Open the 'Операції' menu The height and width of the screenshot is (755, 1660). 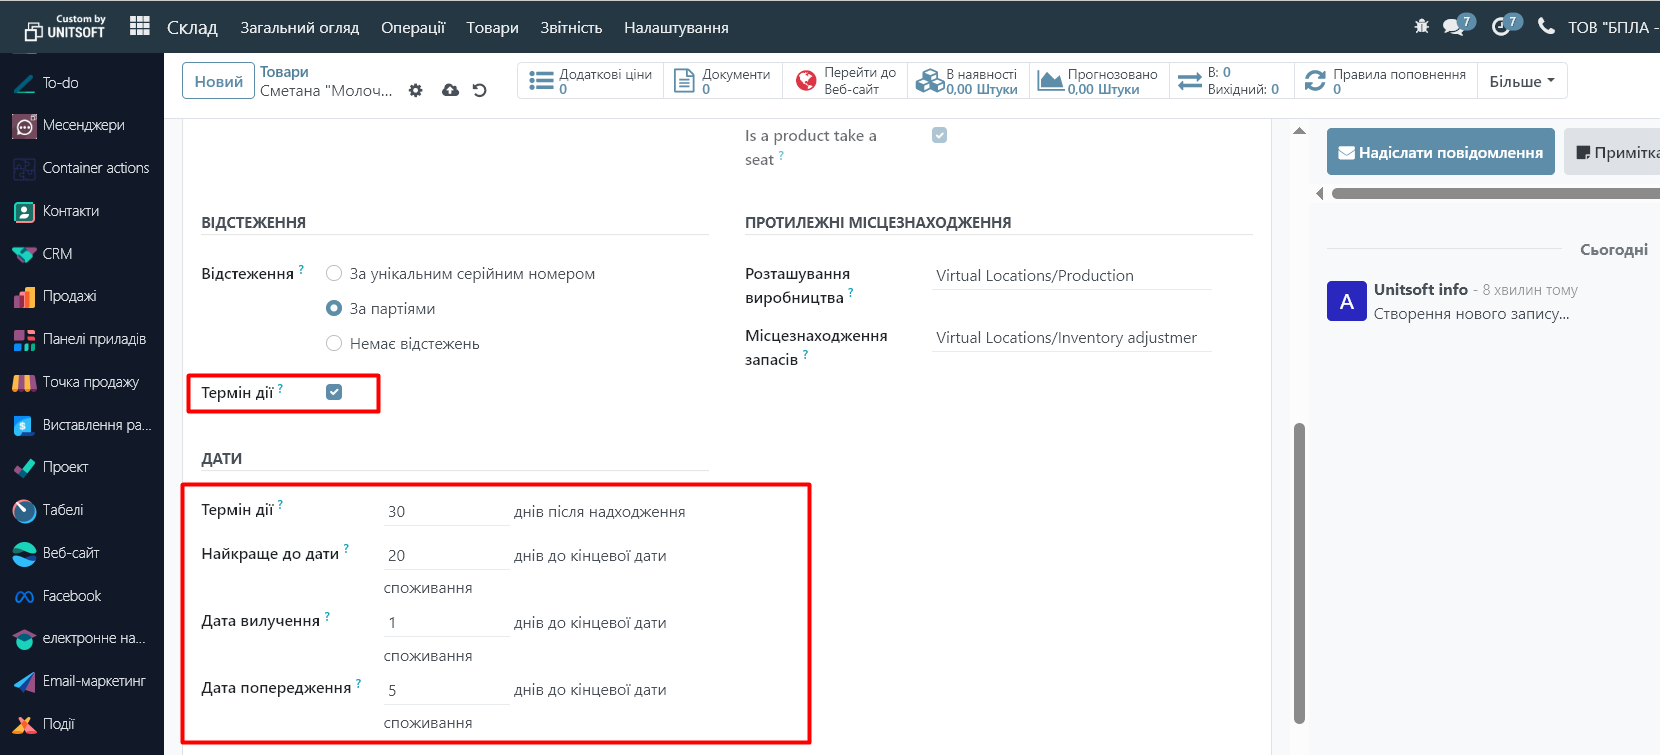click(x=412, y=27)
